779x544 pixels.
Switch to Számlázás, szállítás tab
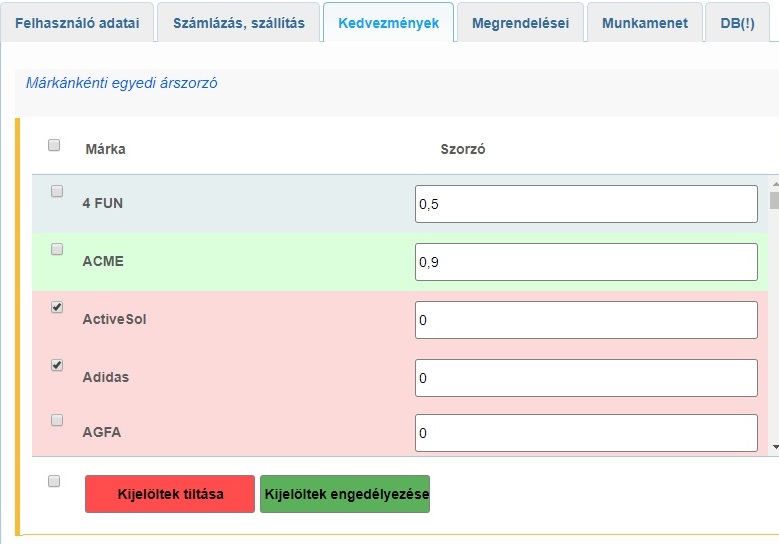click(238, 22)
